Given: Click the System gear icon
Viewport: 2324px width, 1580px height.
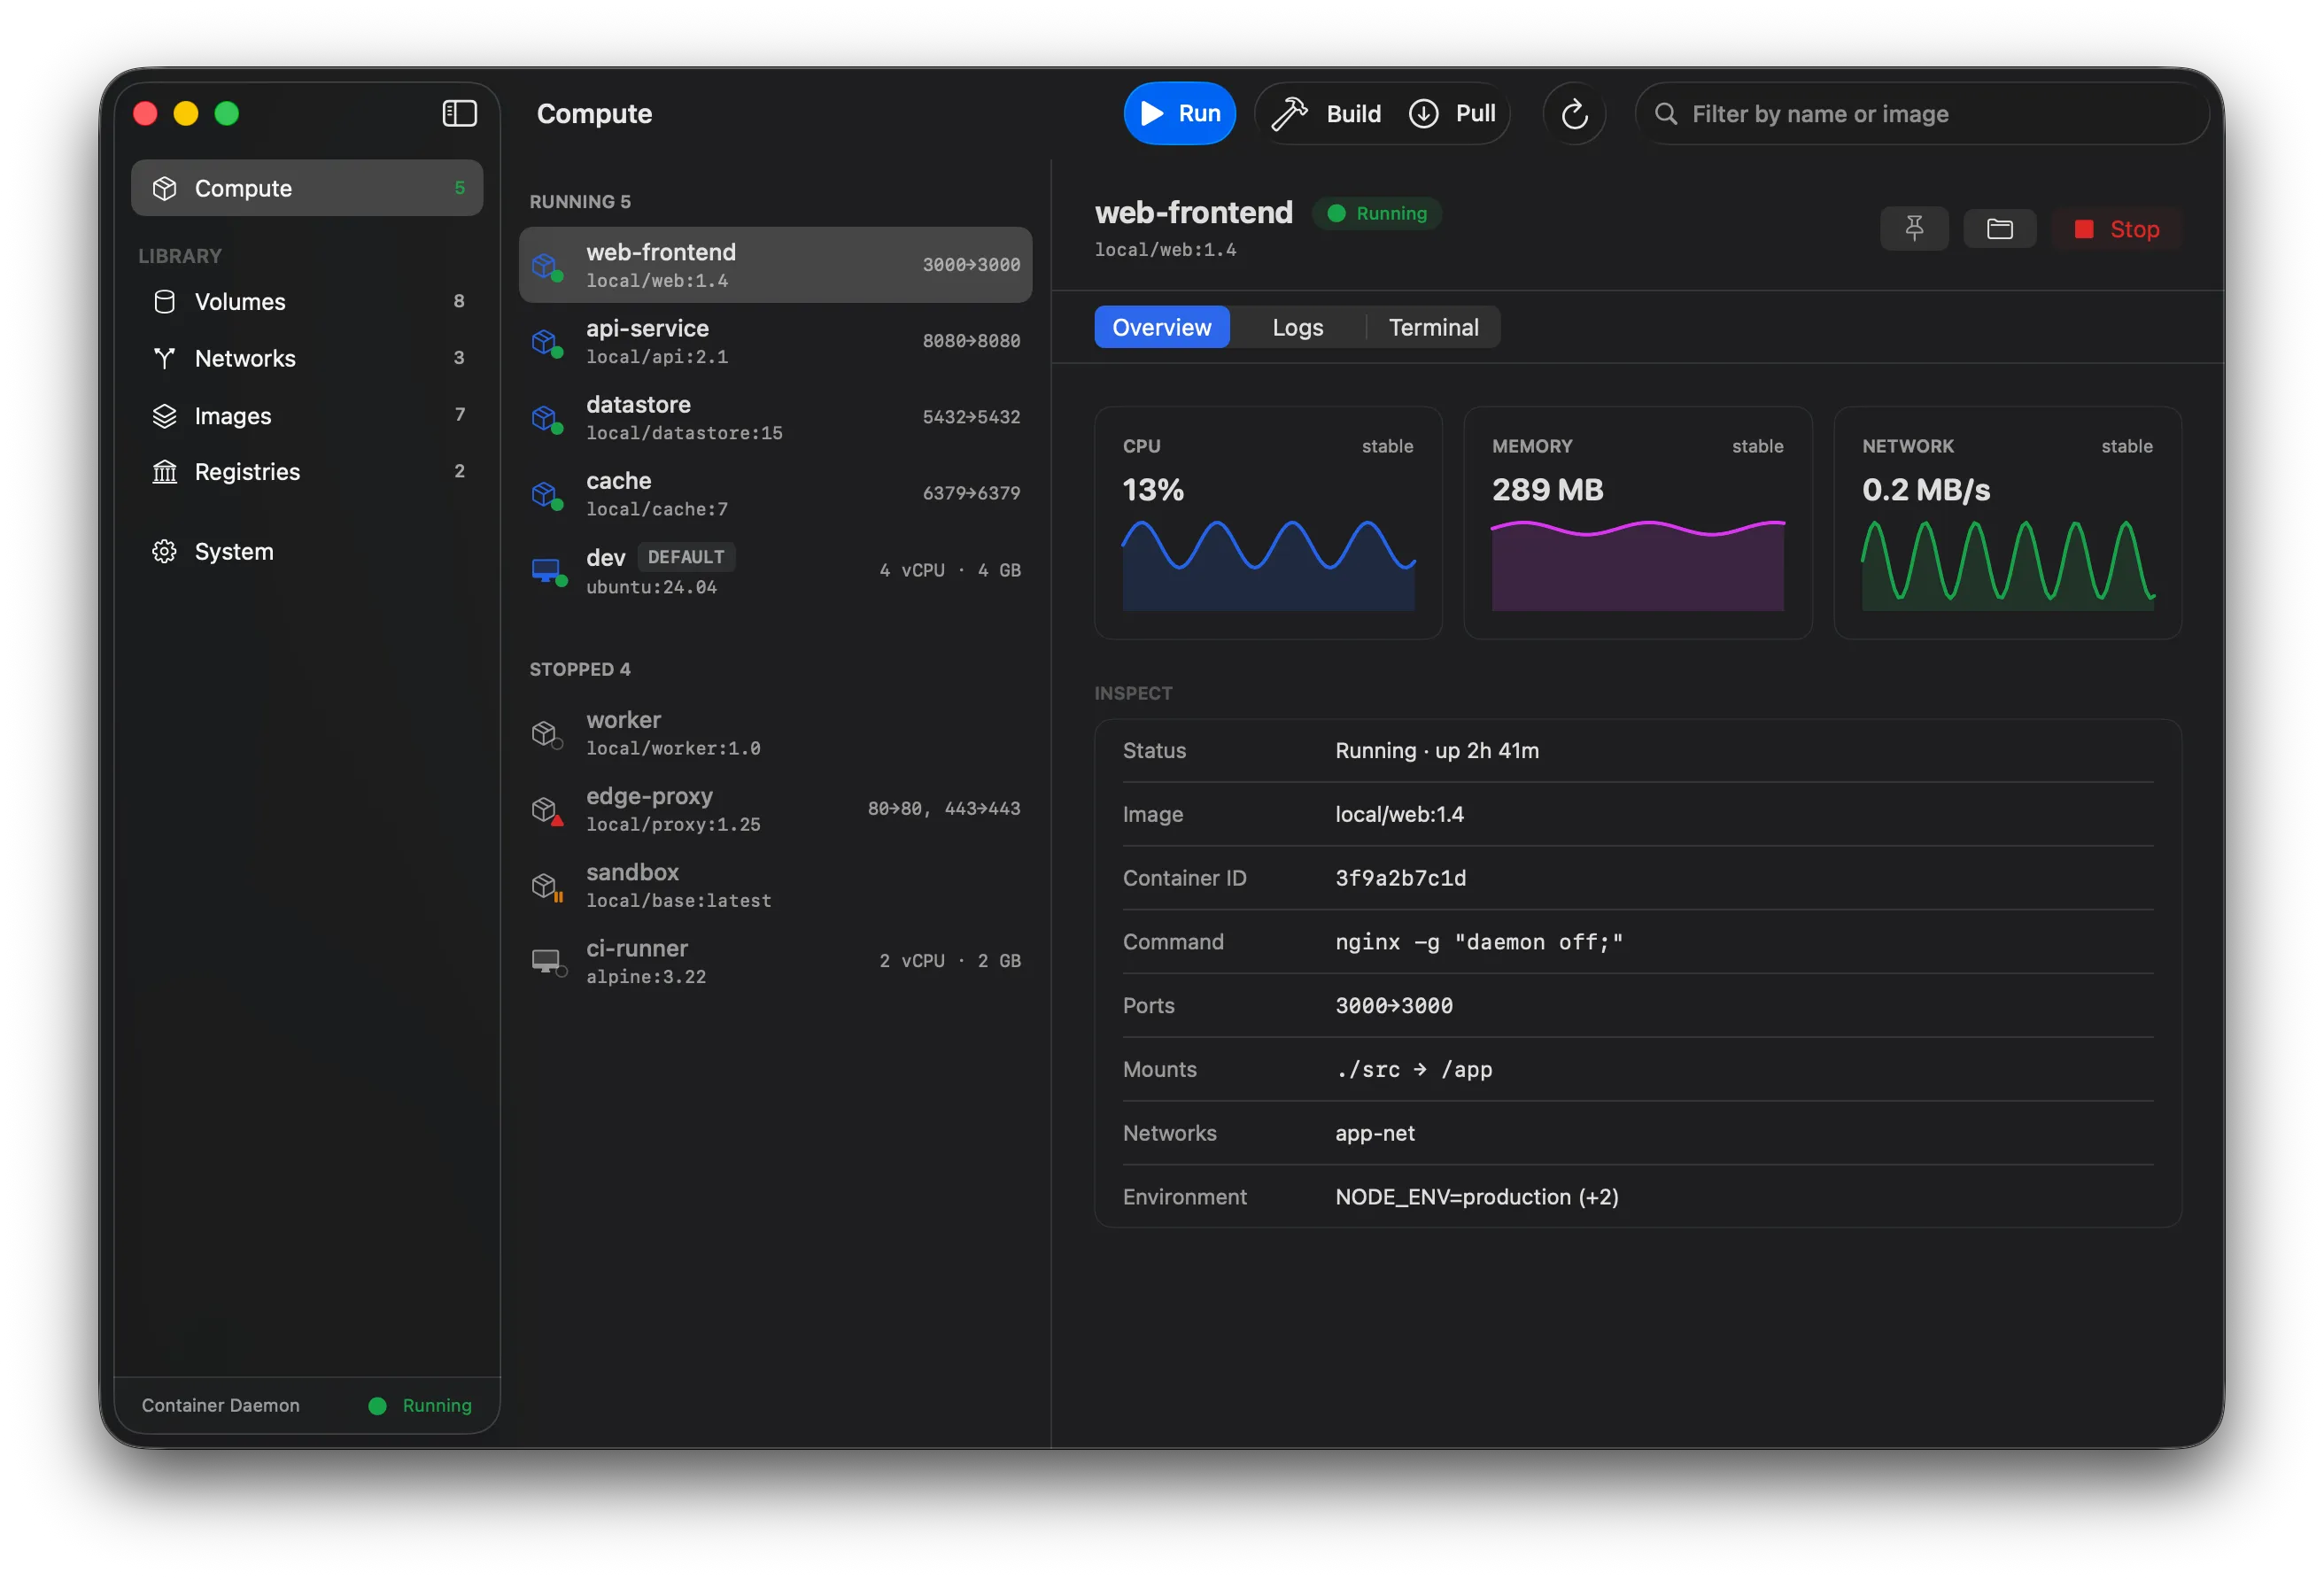Looking at the screenshot, I should 164,551.
